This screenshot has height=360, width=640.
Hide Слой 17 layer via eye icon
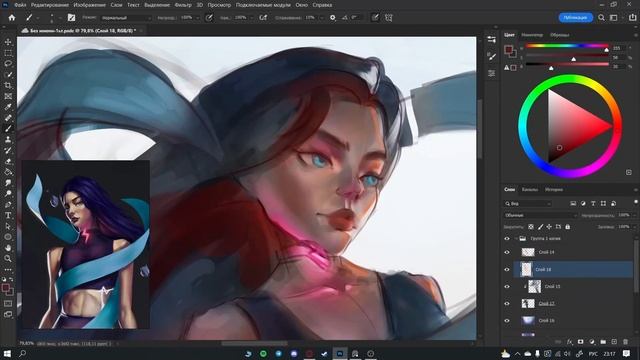[x=507, y=303]
